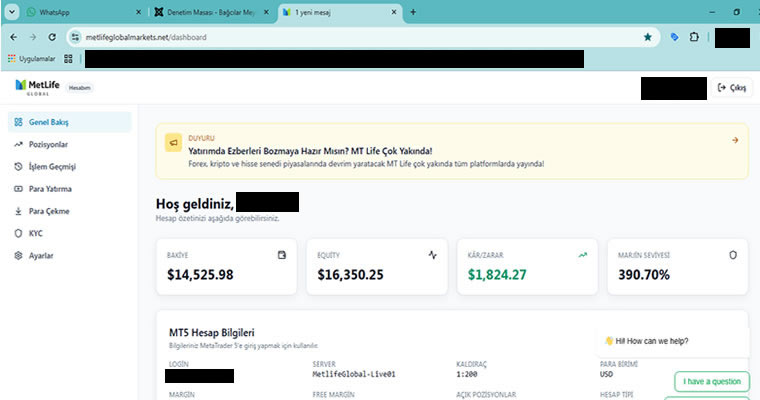Select the 1 yeni mesaj browser tab
The image size is (760, 400).
339,12
